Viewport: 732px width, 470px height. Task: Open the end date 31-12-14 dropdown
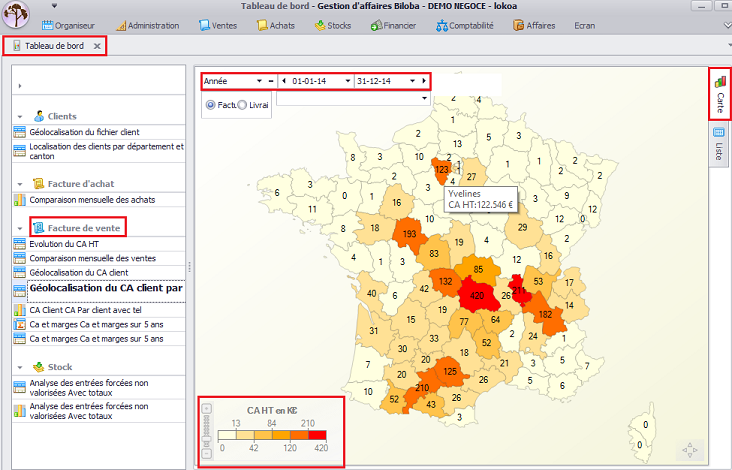(x=412, y=81)
